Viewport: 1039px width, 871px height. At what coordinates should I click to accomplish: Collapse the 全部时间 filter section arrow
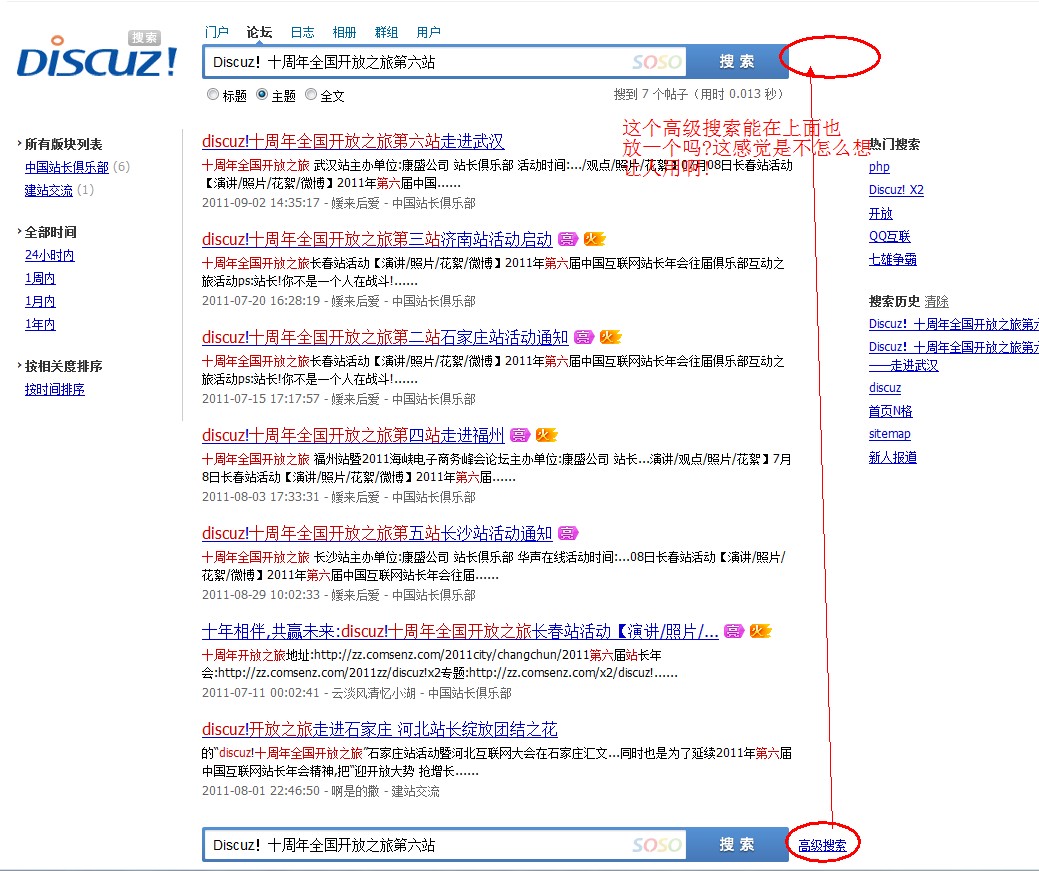click(19, 231)
